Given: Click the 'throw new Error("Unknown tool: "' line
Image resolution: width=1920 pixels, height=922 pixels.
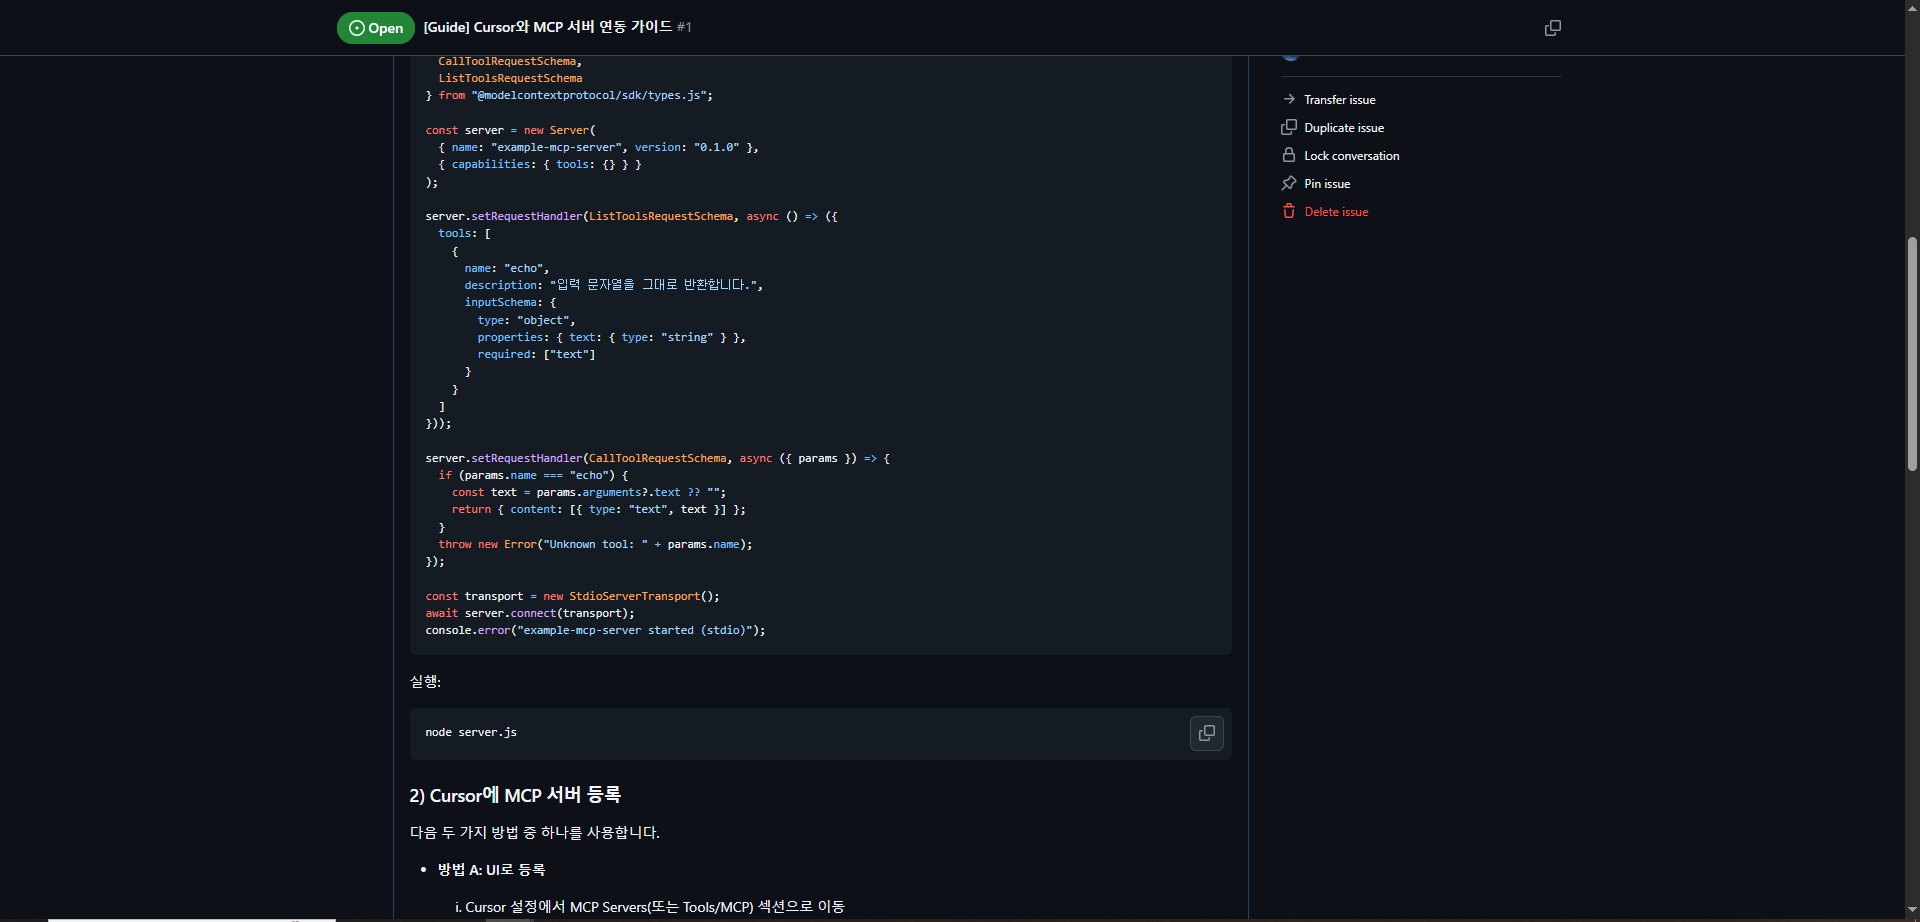Looking at the screenshot, I should tap(595, 545).
